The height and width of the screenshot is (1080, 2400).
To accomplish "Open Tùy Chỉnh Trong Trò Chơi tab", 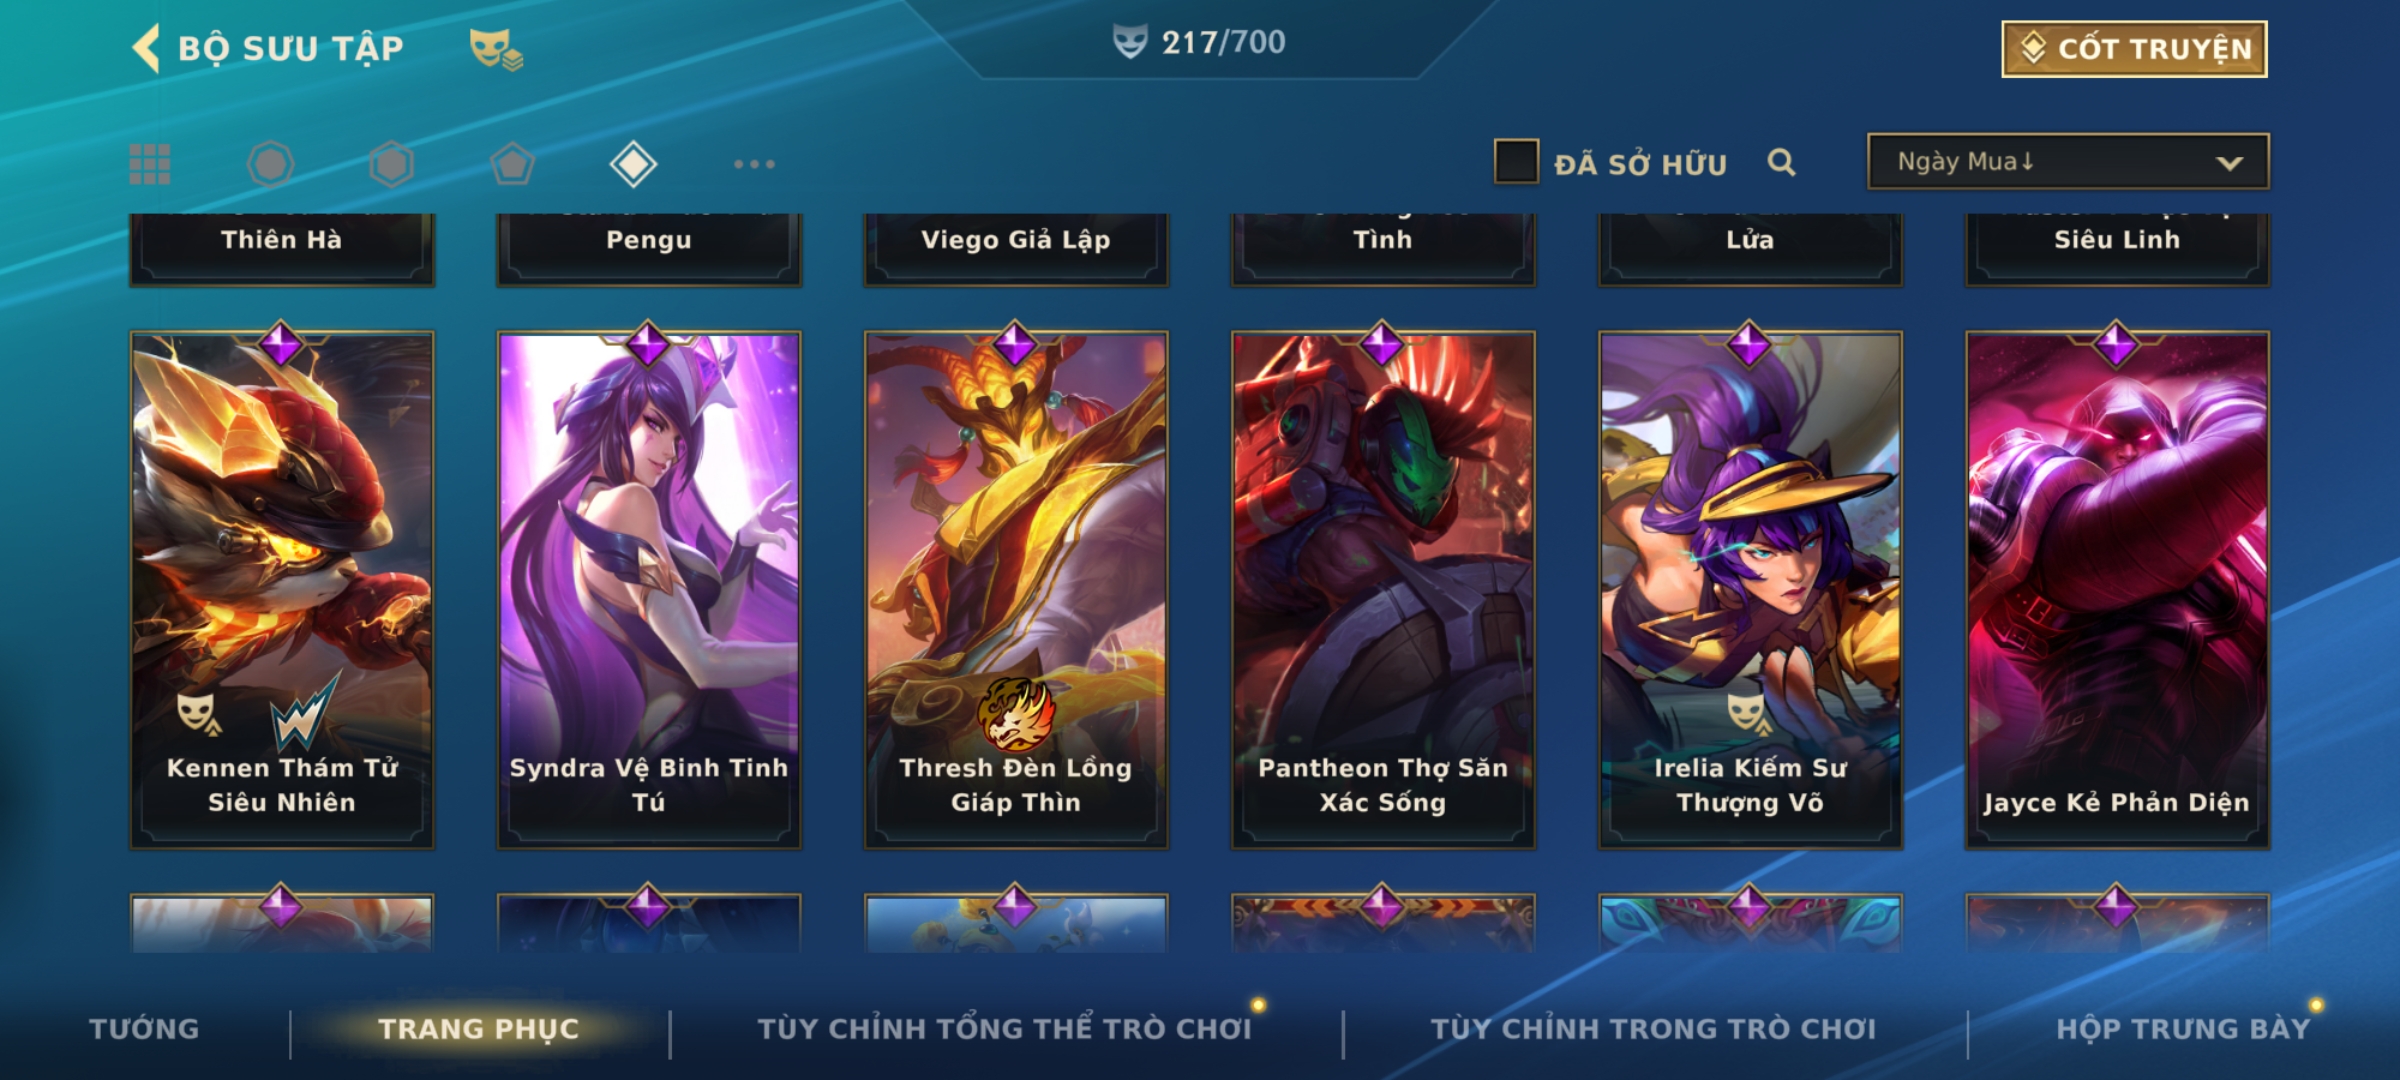I will 1653,1028.
